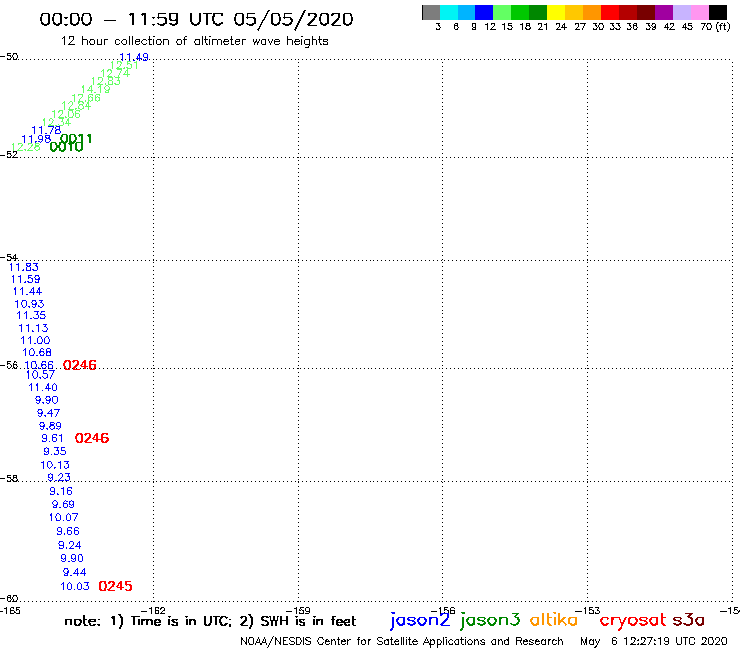Click the wave height value '9.66'
The width and height of the screenshot is (740, 650).
pyautogui.click(x=68, y=532)
